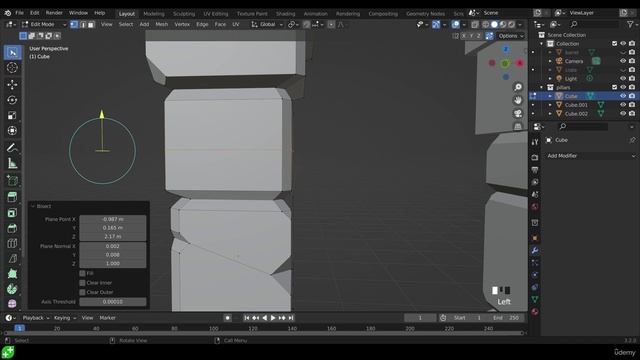Image resolution: width=640 pixels, height=360 pixels.
Task: Hide Cube.001 with its eye icon
Action: [623, 105]
